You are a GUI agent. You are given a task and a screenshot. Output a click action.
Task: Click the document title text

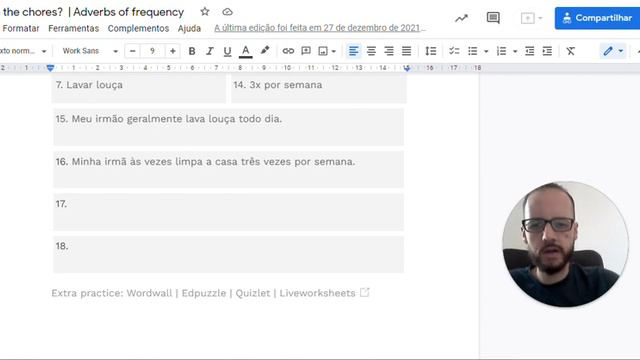click(x=93, y=12)
